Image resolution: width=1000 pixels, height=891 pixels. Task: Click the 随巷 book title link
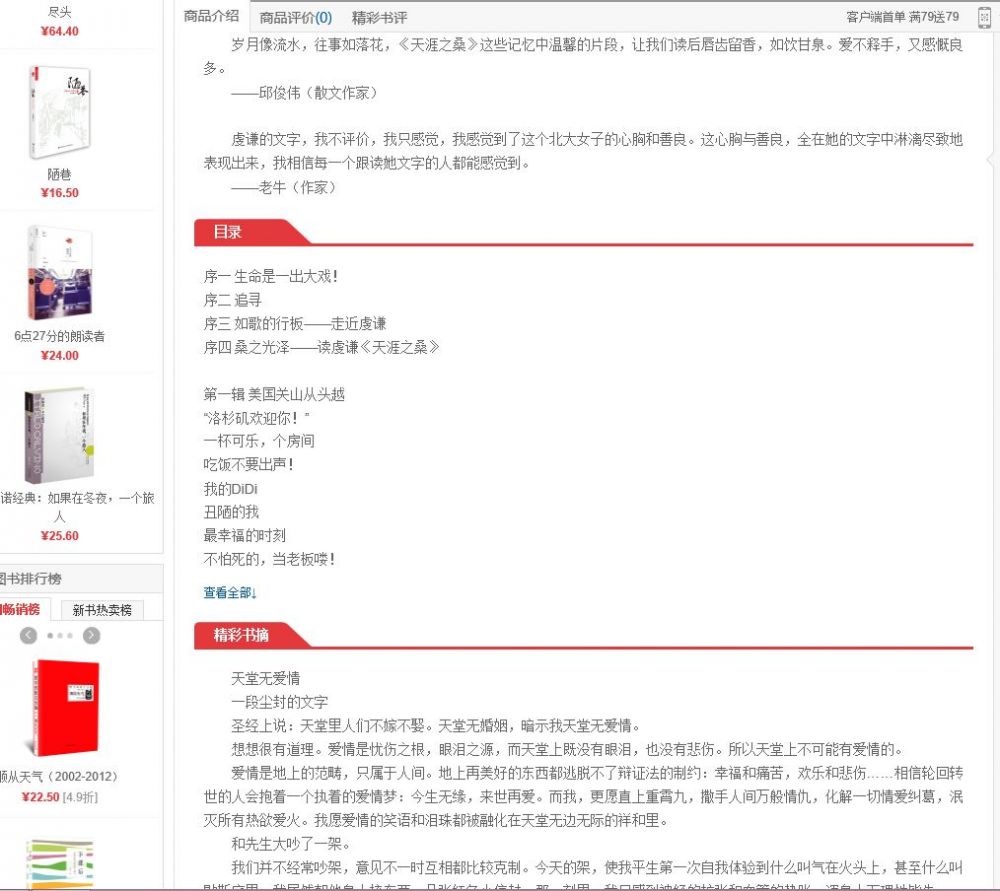60,174
